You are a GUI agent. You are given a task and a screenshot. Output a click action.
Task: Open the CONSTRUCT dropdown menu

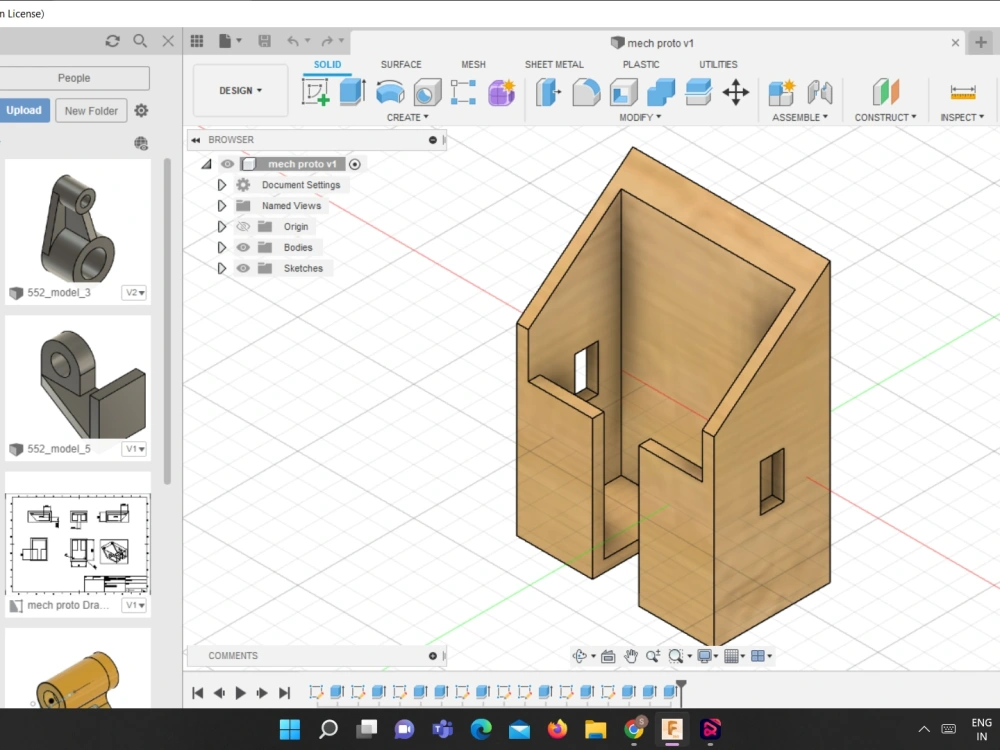click(885, 117)
